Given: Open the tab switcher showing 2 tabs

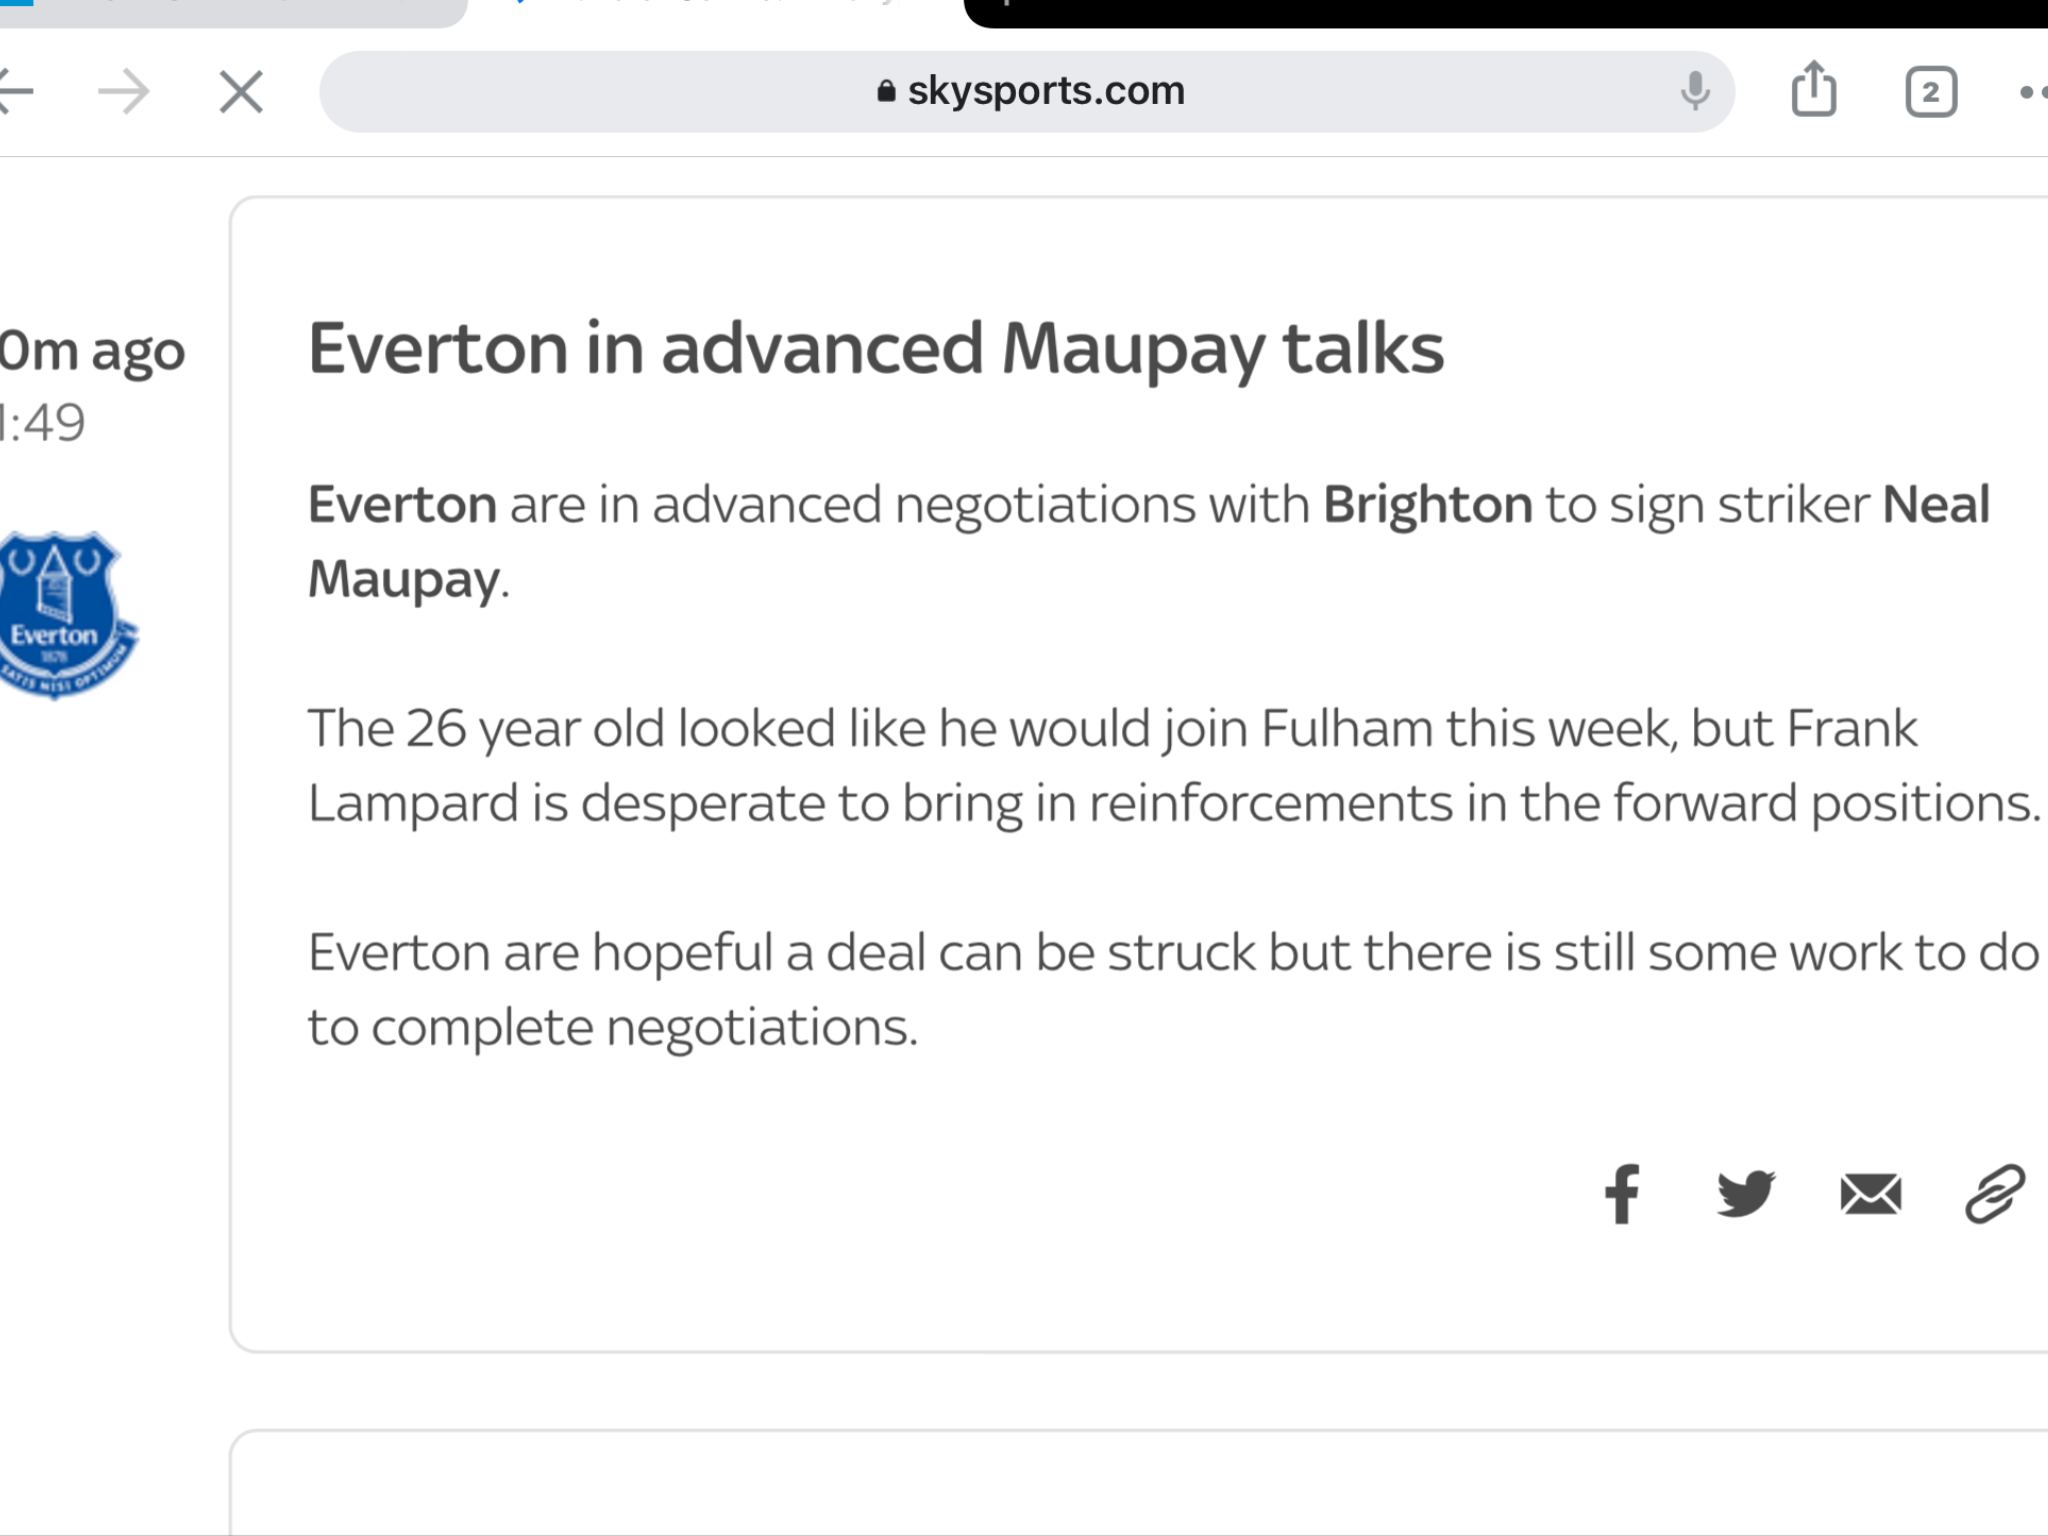Looking at the screenshot, I should click(x=1931, y=93).
